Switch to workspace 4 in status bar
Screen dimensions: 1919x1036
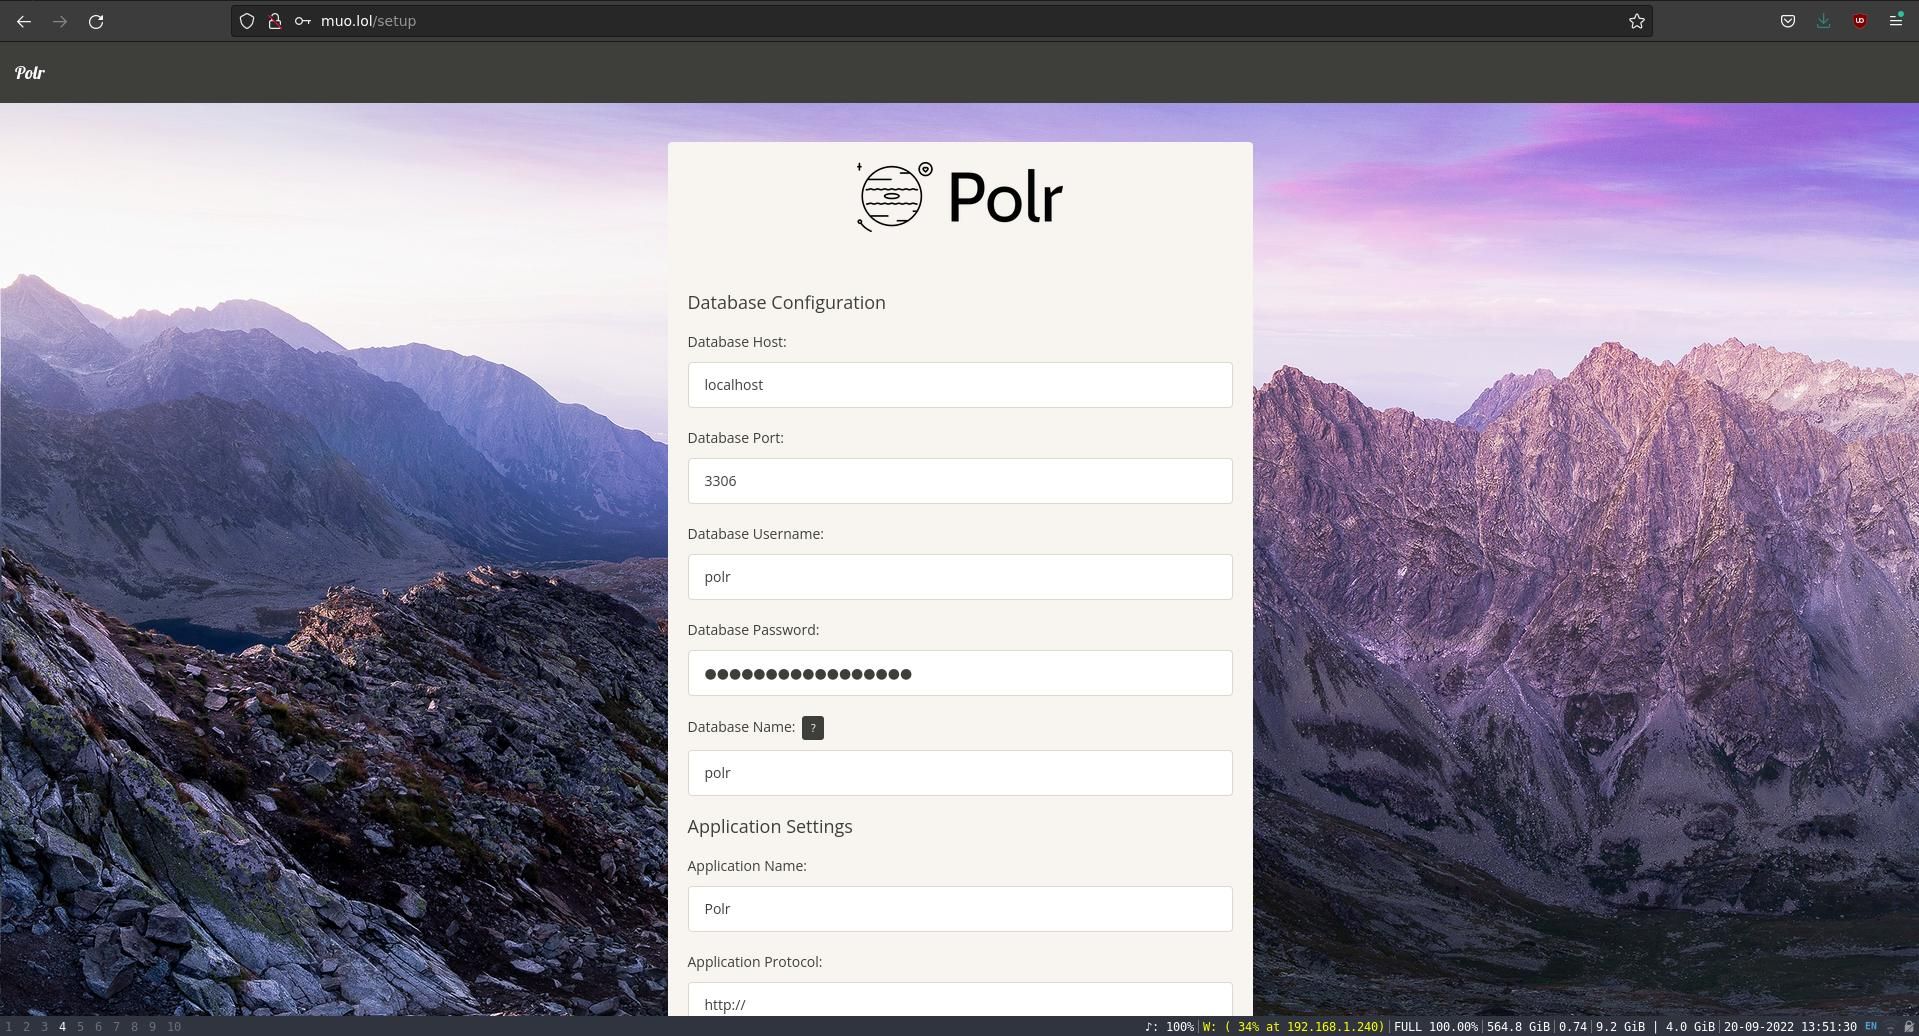point(62,1027)
